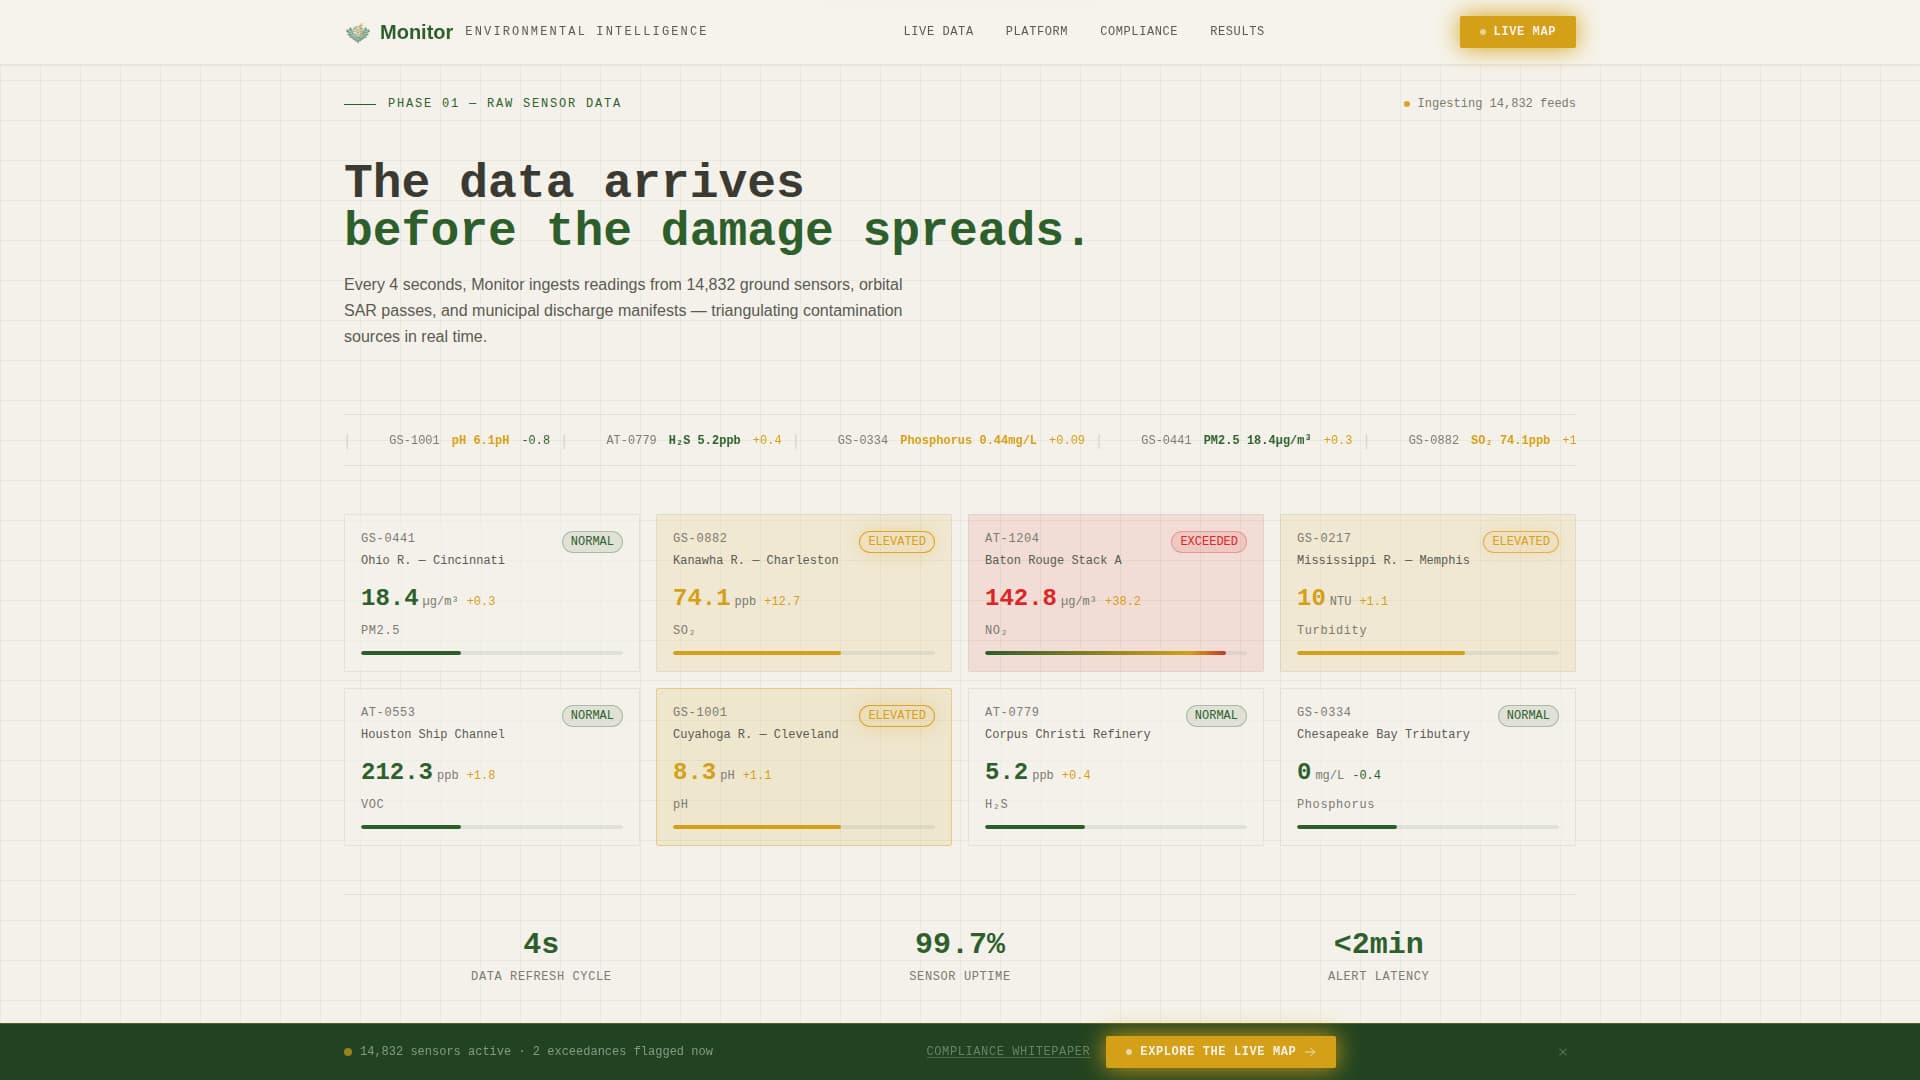
Task: Click Explore the Live Map button
Action: (1220, 1052)
